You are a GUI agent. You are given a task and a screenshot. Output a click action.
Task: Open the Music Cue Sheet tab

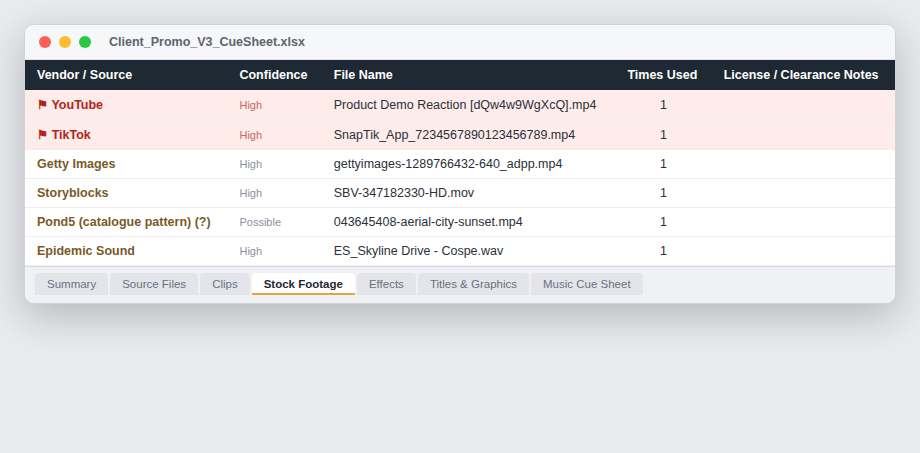[x=587, y=284]
